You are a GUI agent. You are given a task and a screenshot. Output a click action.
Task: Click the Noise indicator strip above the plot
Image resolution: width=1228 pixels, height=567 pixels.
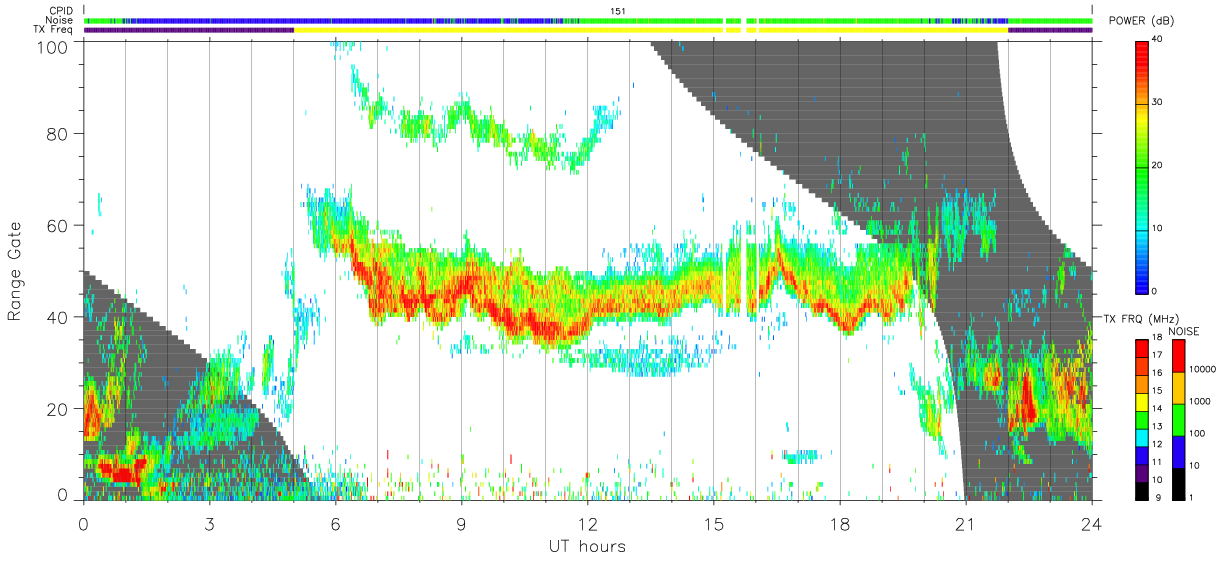point(588,20)
